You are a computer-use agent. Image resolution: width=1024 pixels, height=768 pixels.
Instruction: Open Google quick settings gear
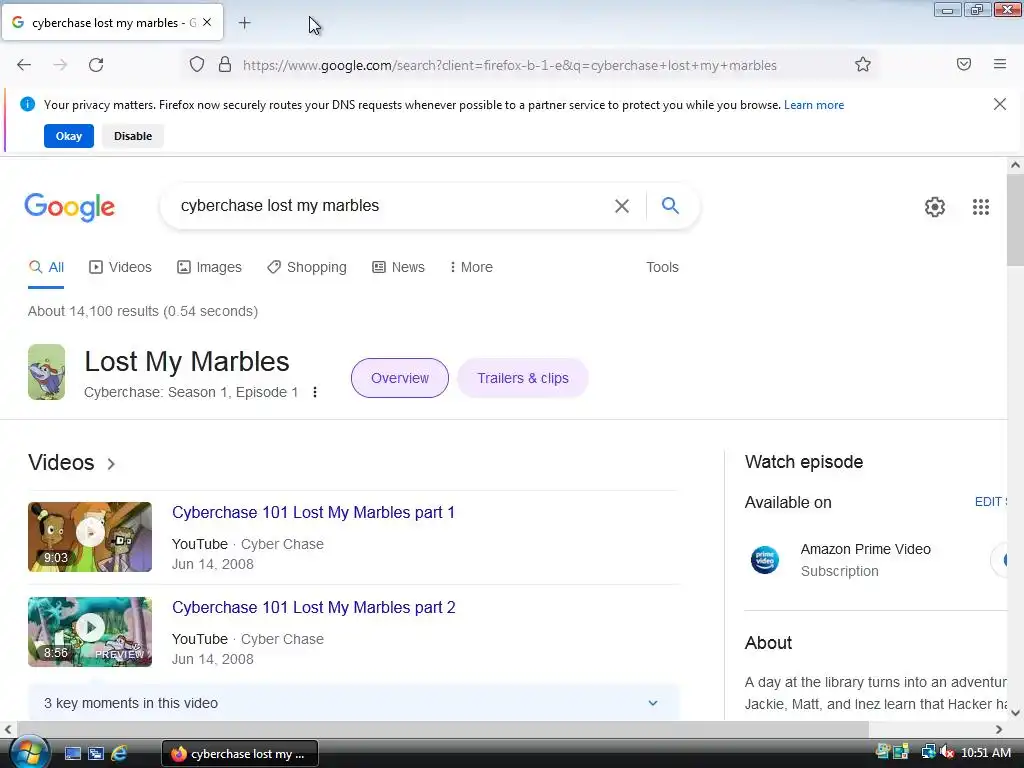pos(935,207)
